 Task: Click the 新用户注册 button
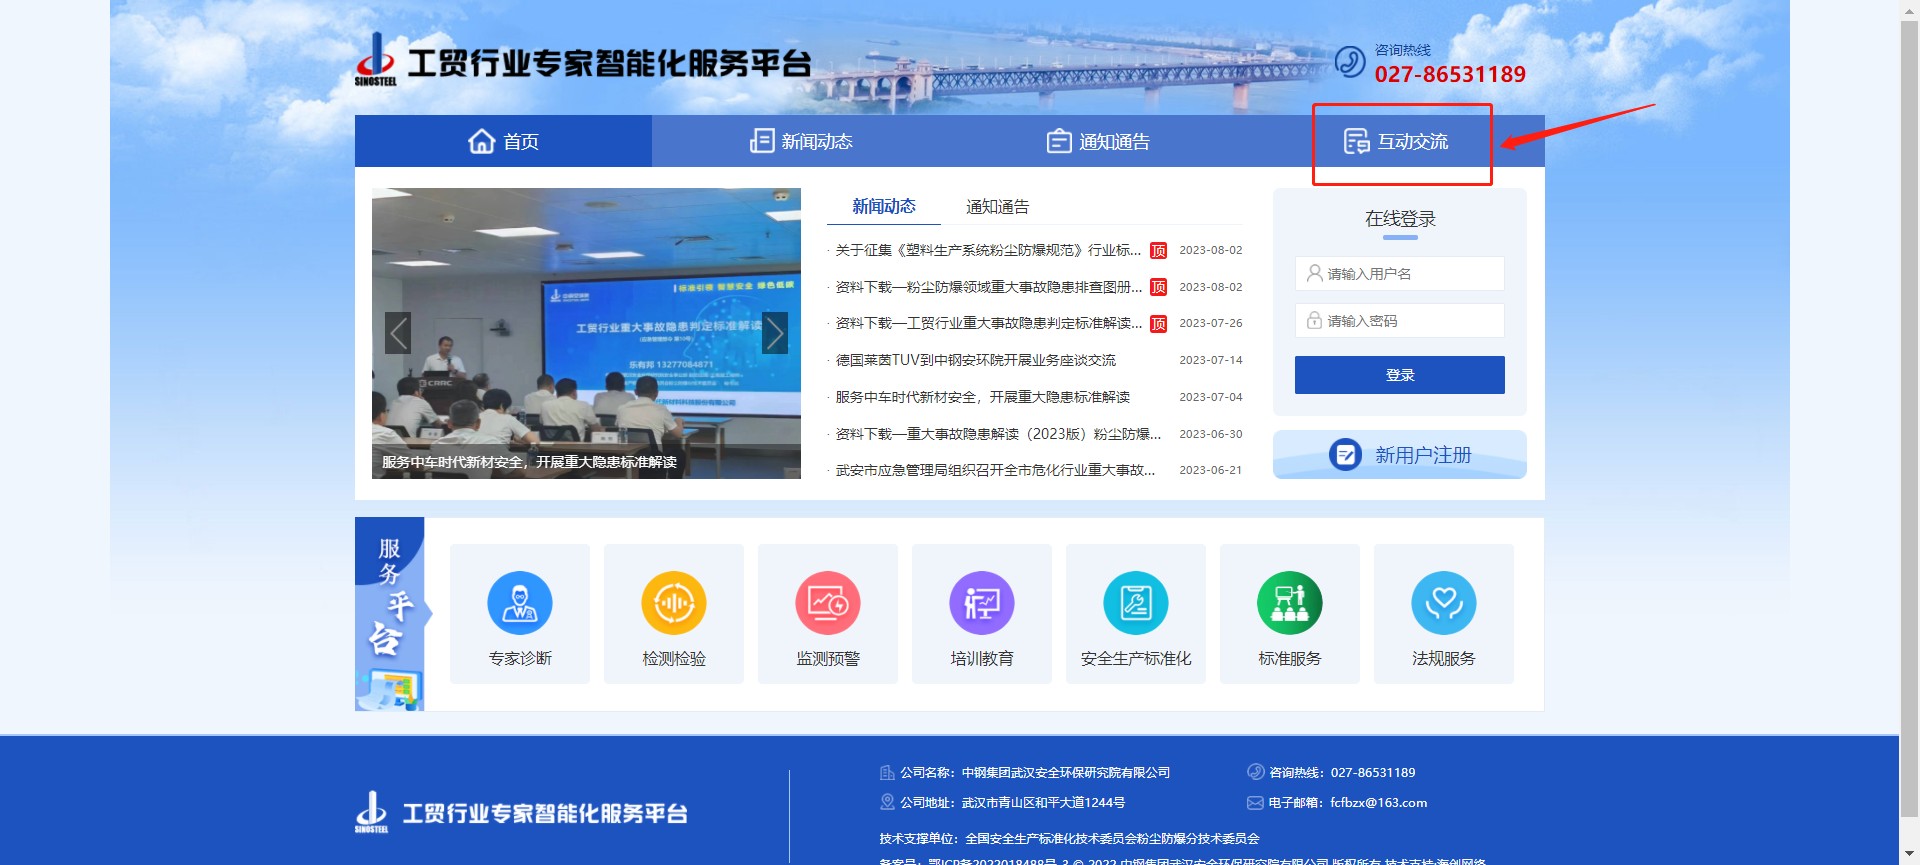pos(1400,455)
